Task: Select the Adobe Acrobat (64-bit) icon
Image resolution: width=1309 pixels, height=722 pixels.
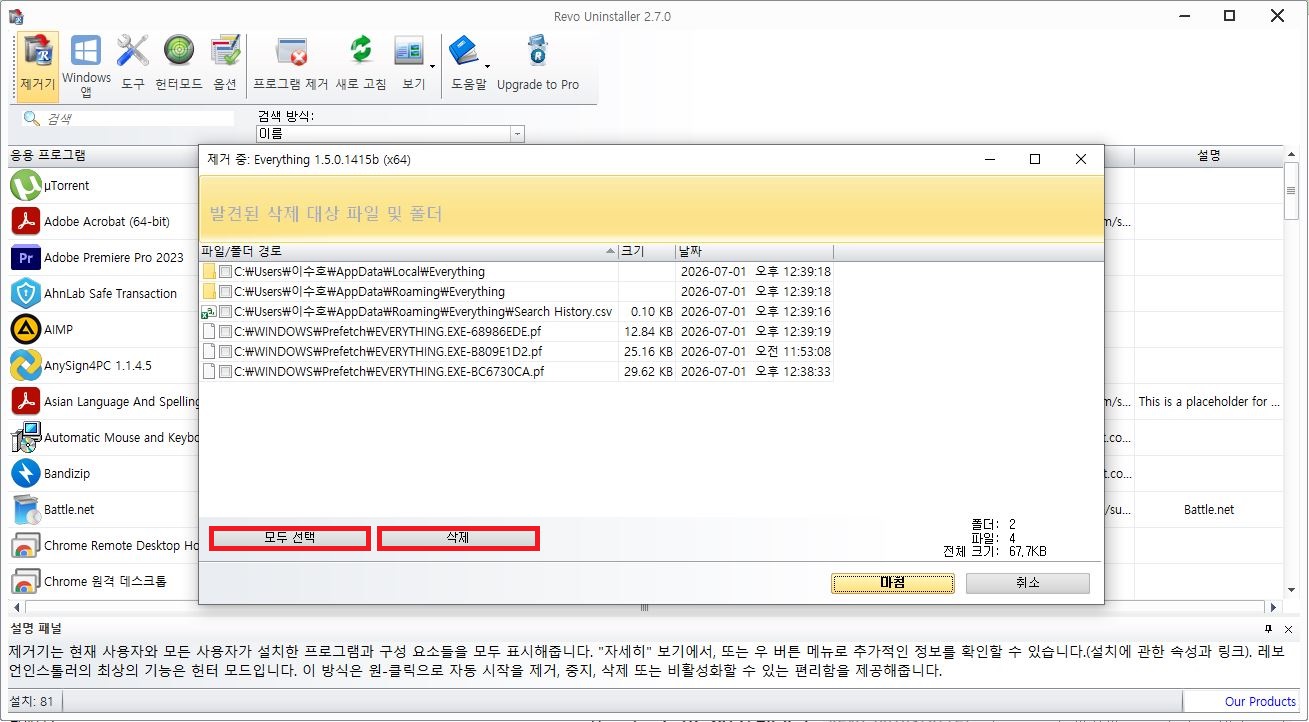Action: click(26, 222)
